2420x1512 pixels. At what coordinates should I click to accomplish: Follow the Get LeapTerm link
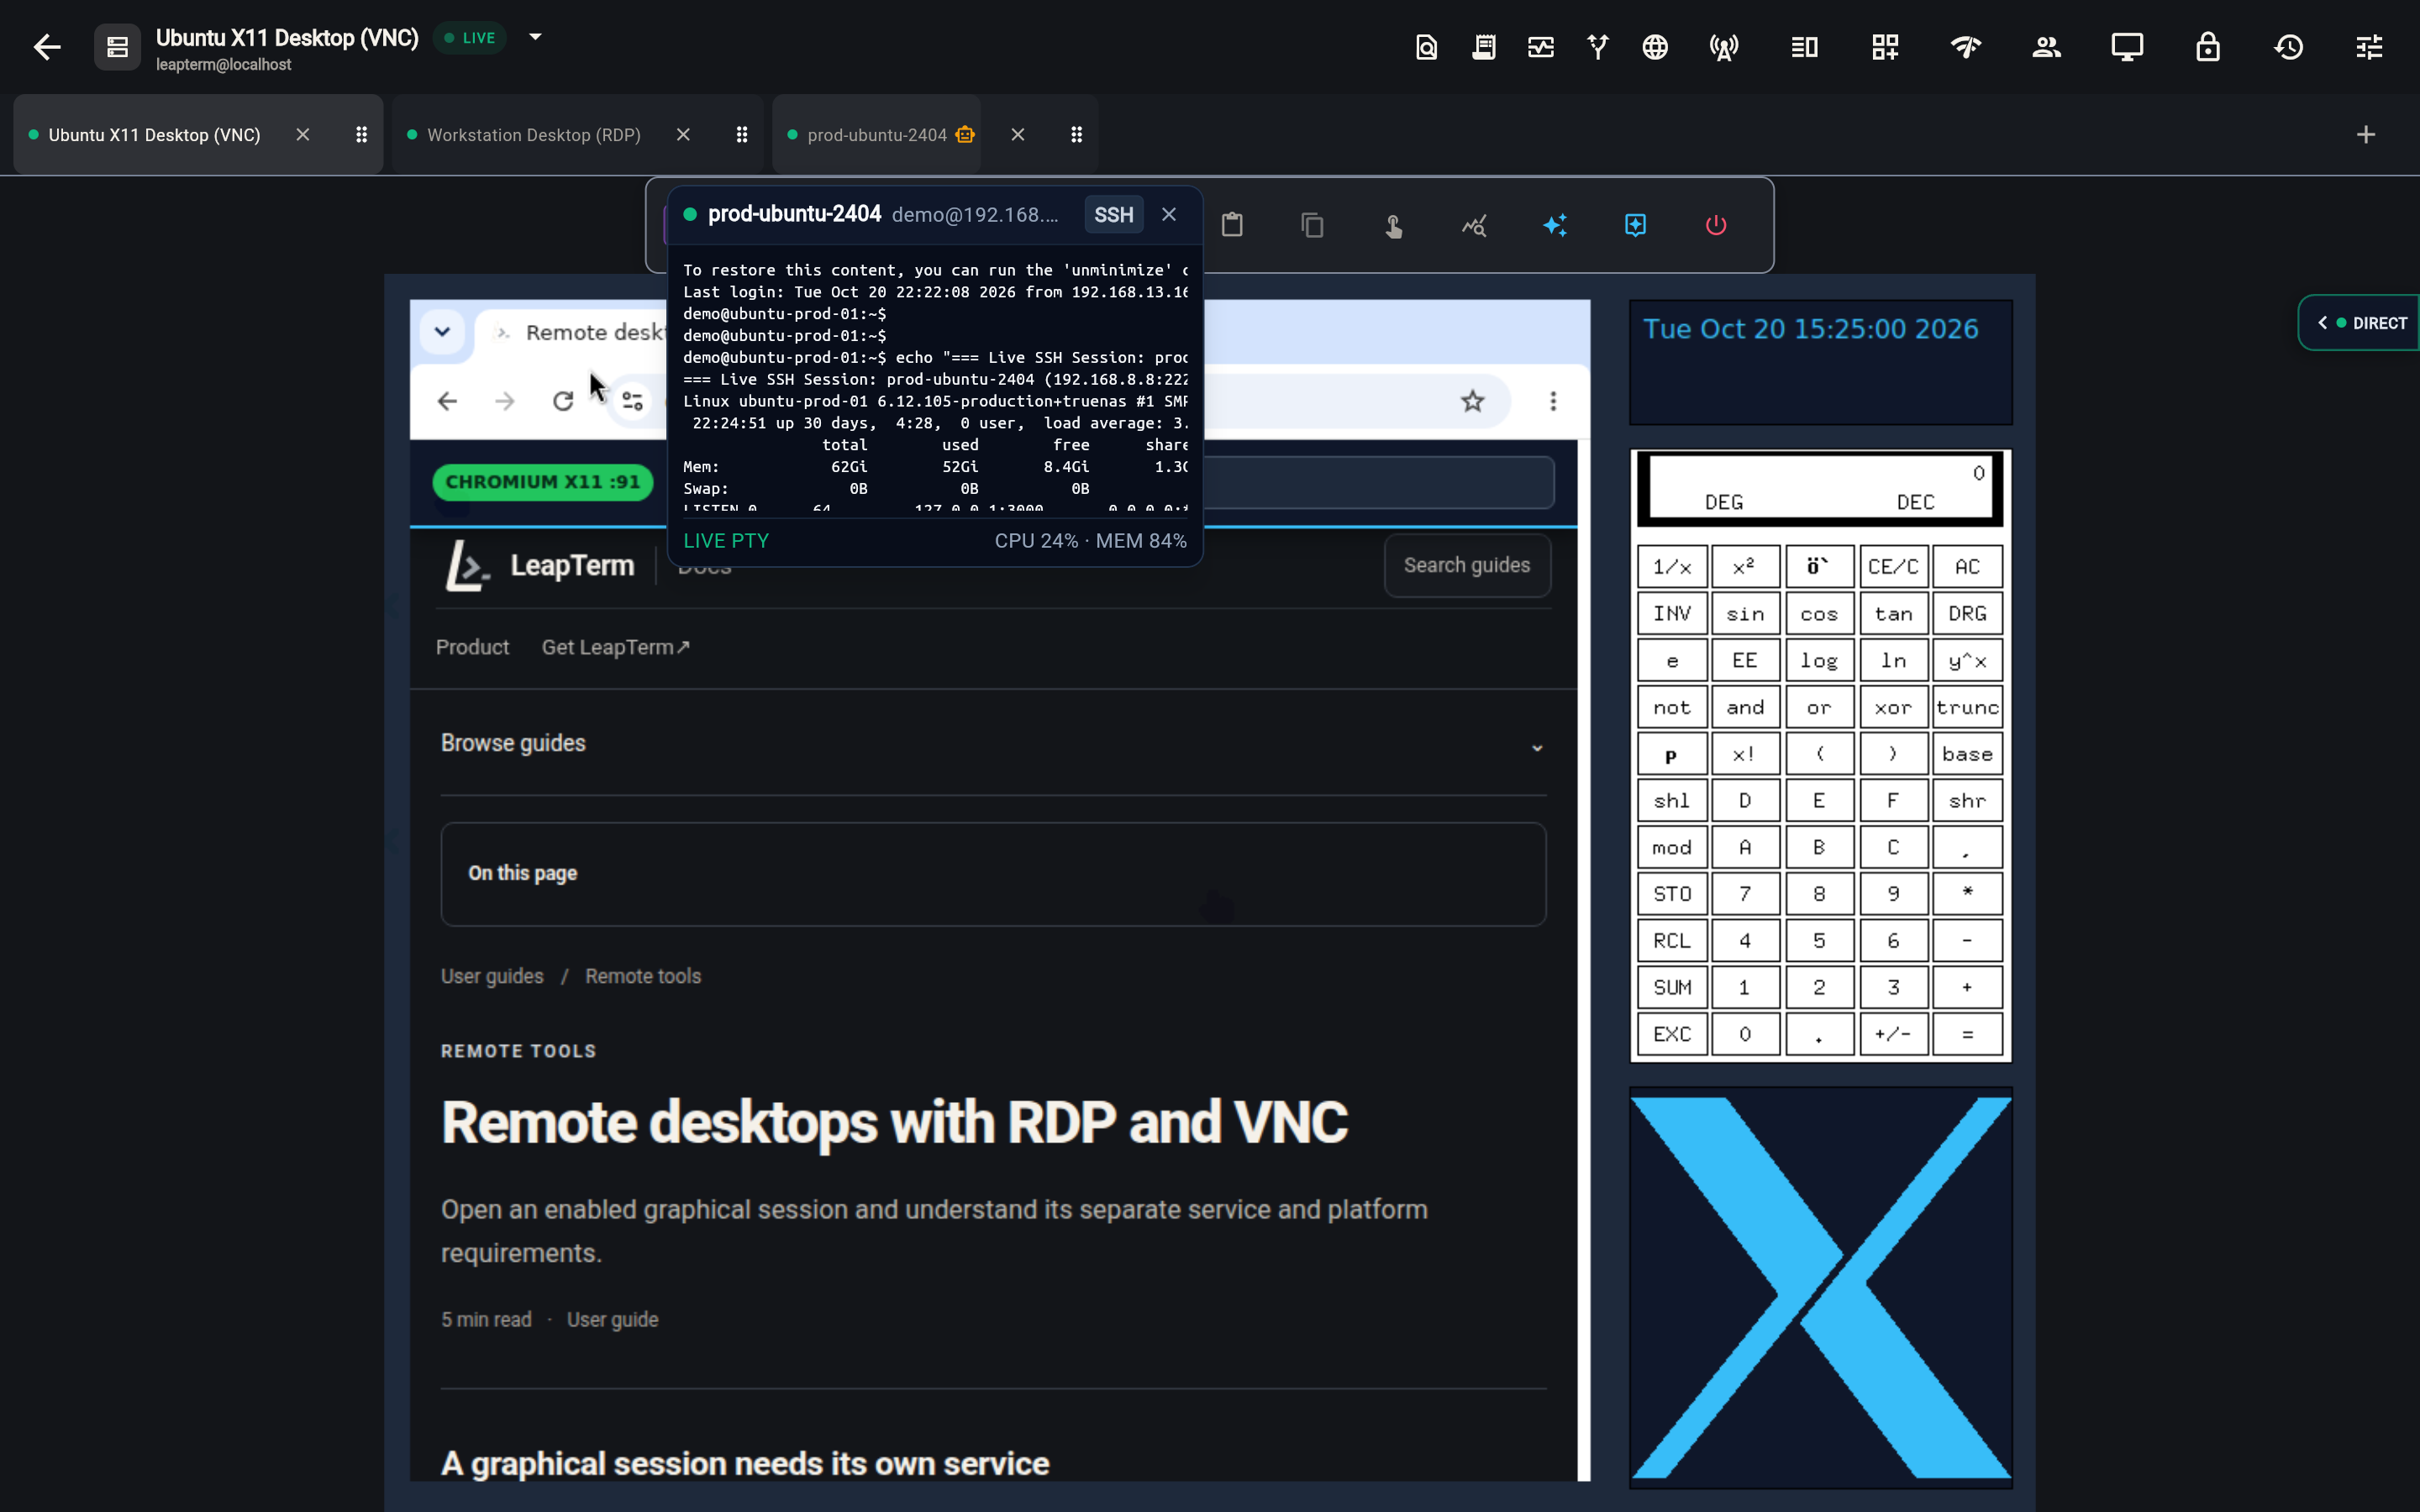click(x=615, y=647)
